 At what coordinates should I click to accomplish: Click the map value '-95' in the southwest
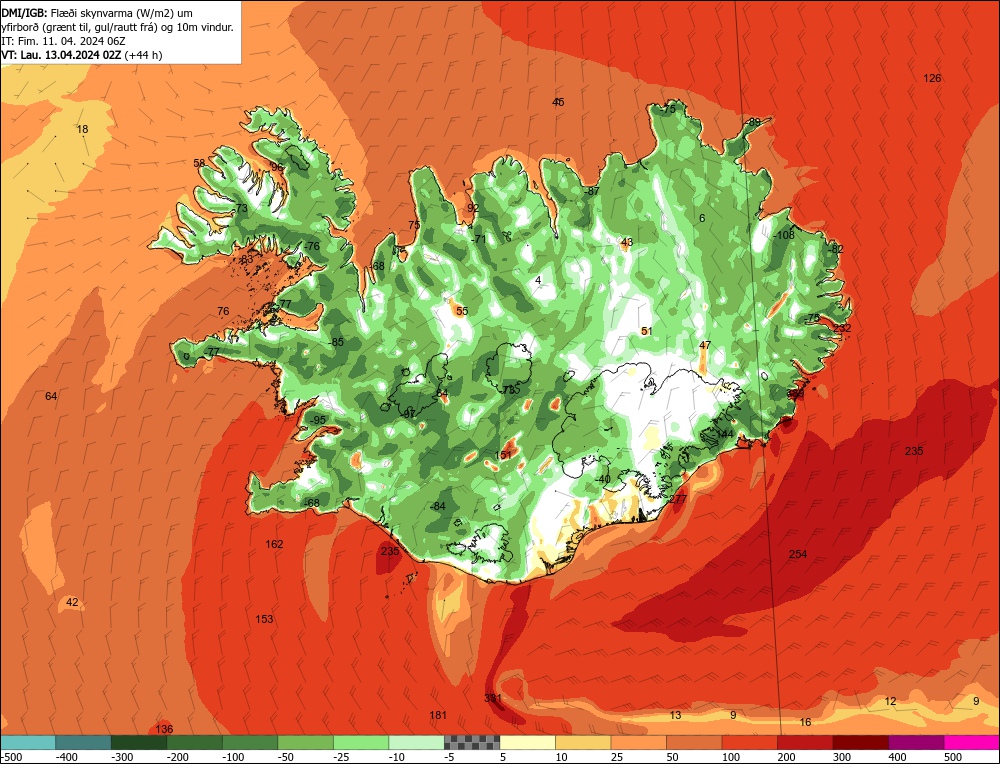tap(317, 420)
